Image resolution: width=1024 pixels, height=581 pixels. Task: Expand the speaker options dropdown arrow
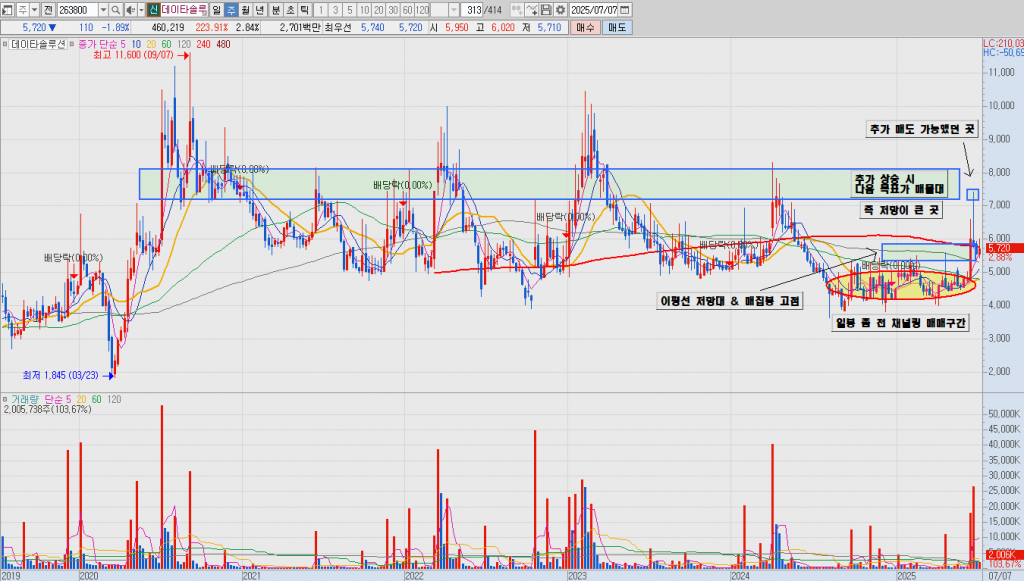pos(139,9)
